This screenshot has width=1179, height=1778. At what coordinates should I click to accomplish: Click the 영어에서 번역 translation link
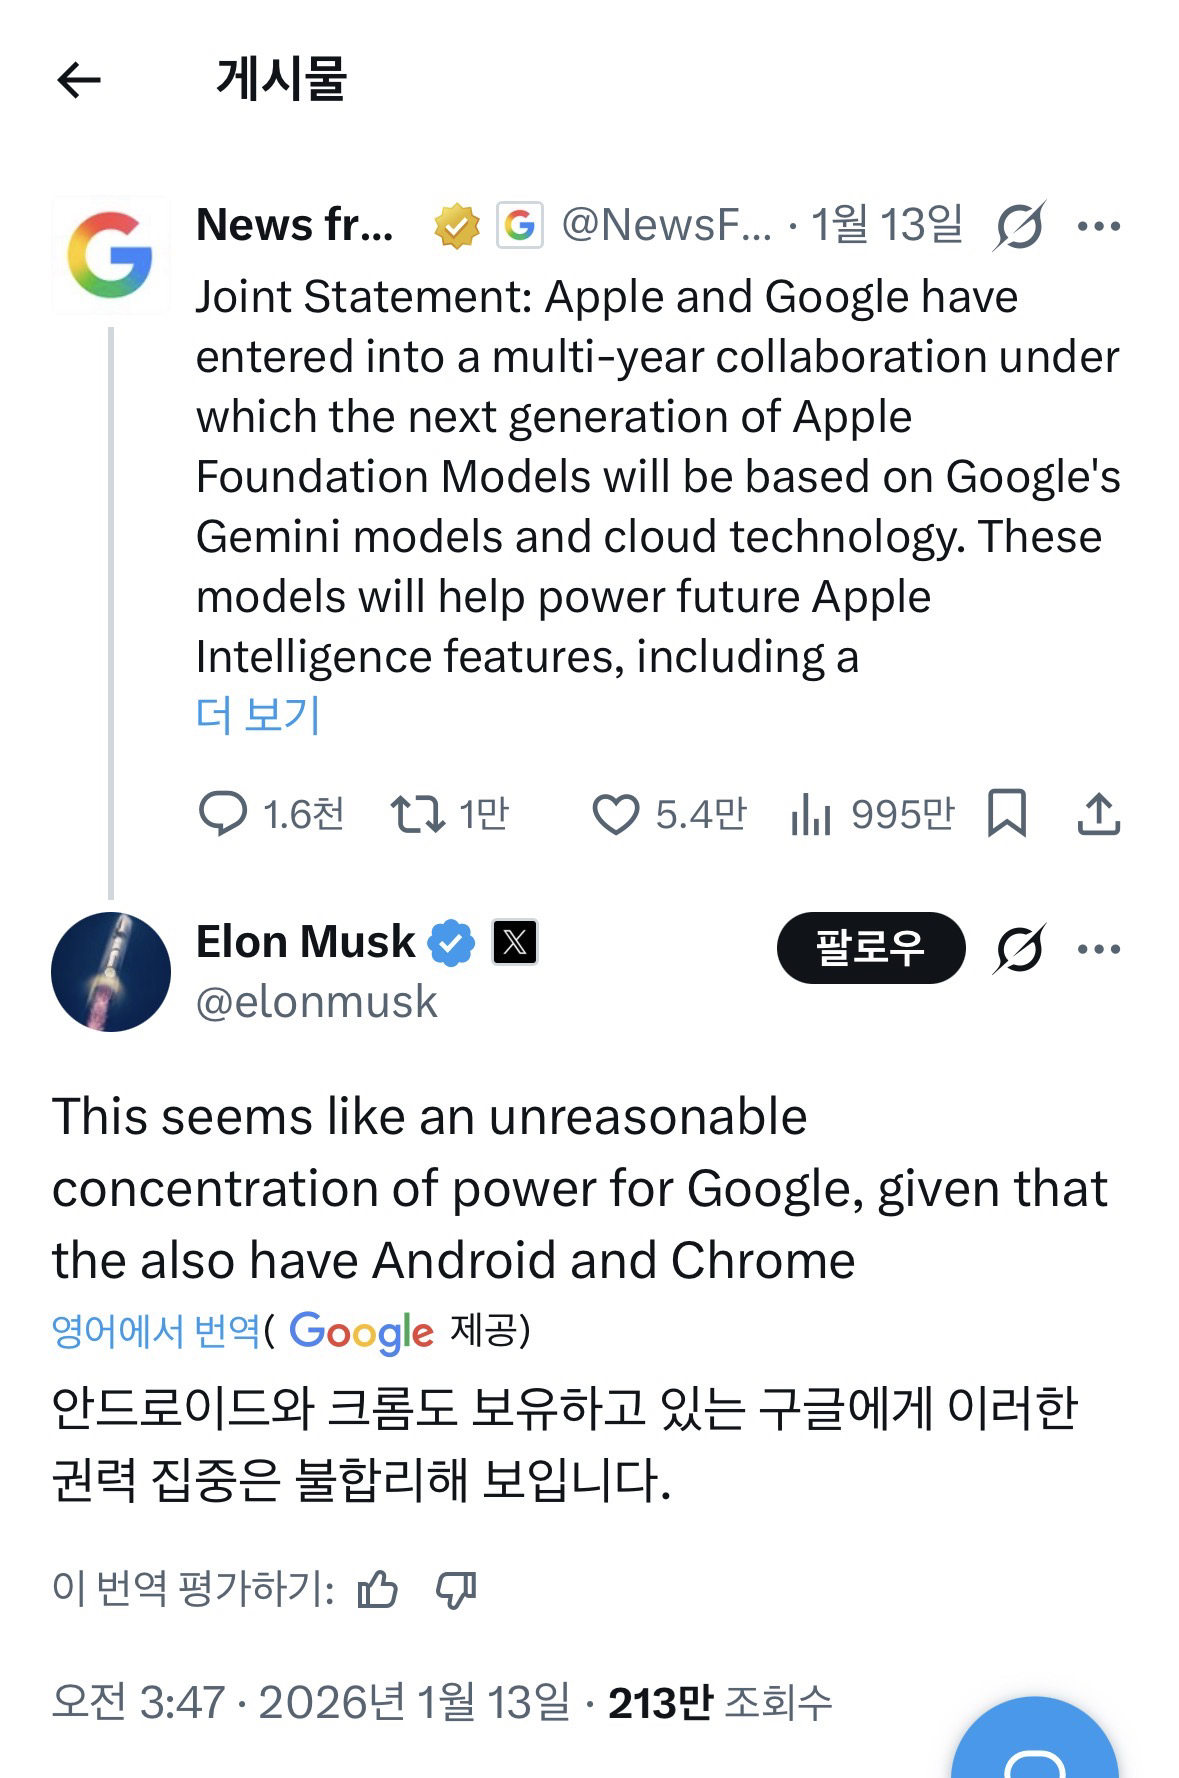pyautogui.click(x=156, y=1331)
